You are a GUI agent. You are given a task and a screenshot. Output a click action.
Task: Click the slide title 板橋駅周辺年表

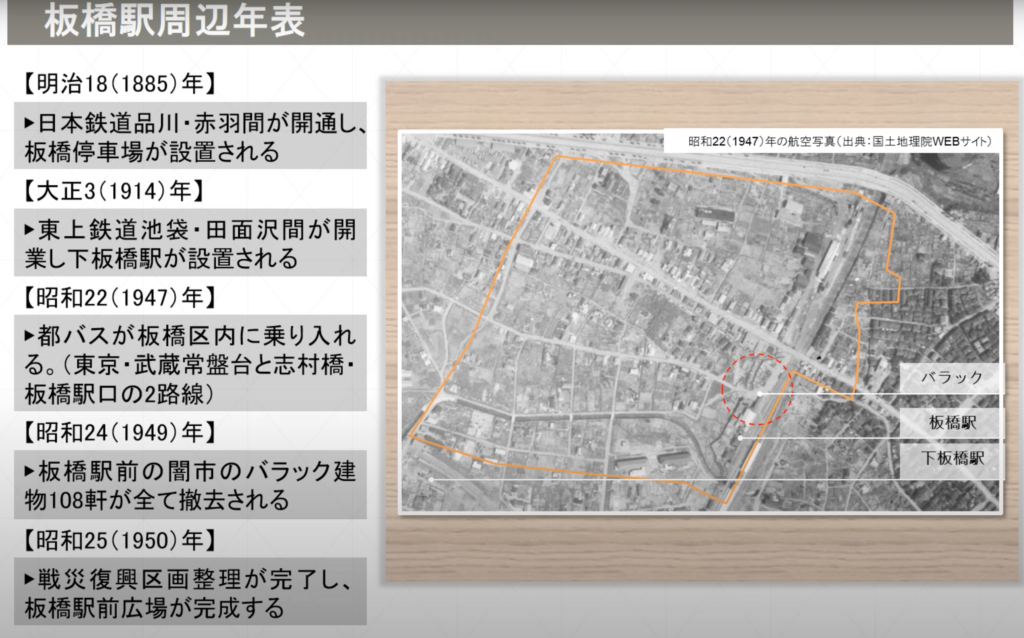(x=174, y=21)
